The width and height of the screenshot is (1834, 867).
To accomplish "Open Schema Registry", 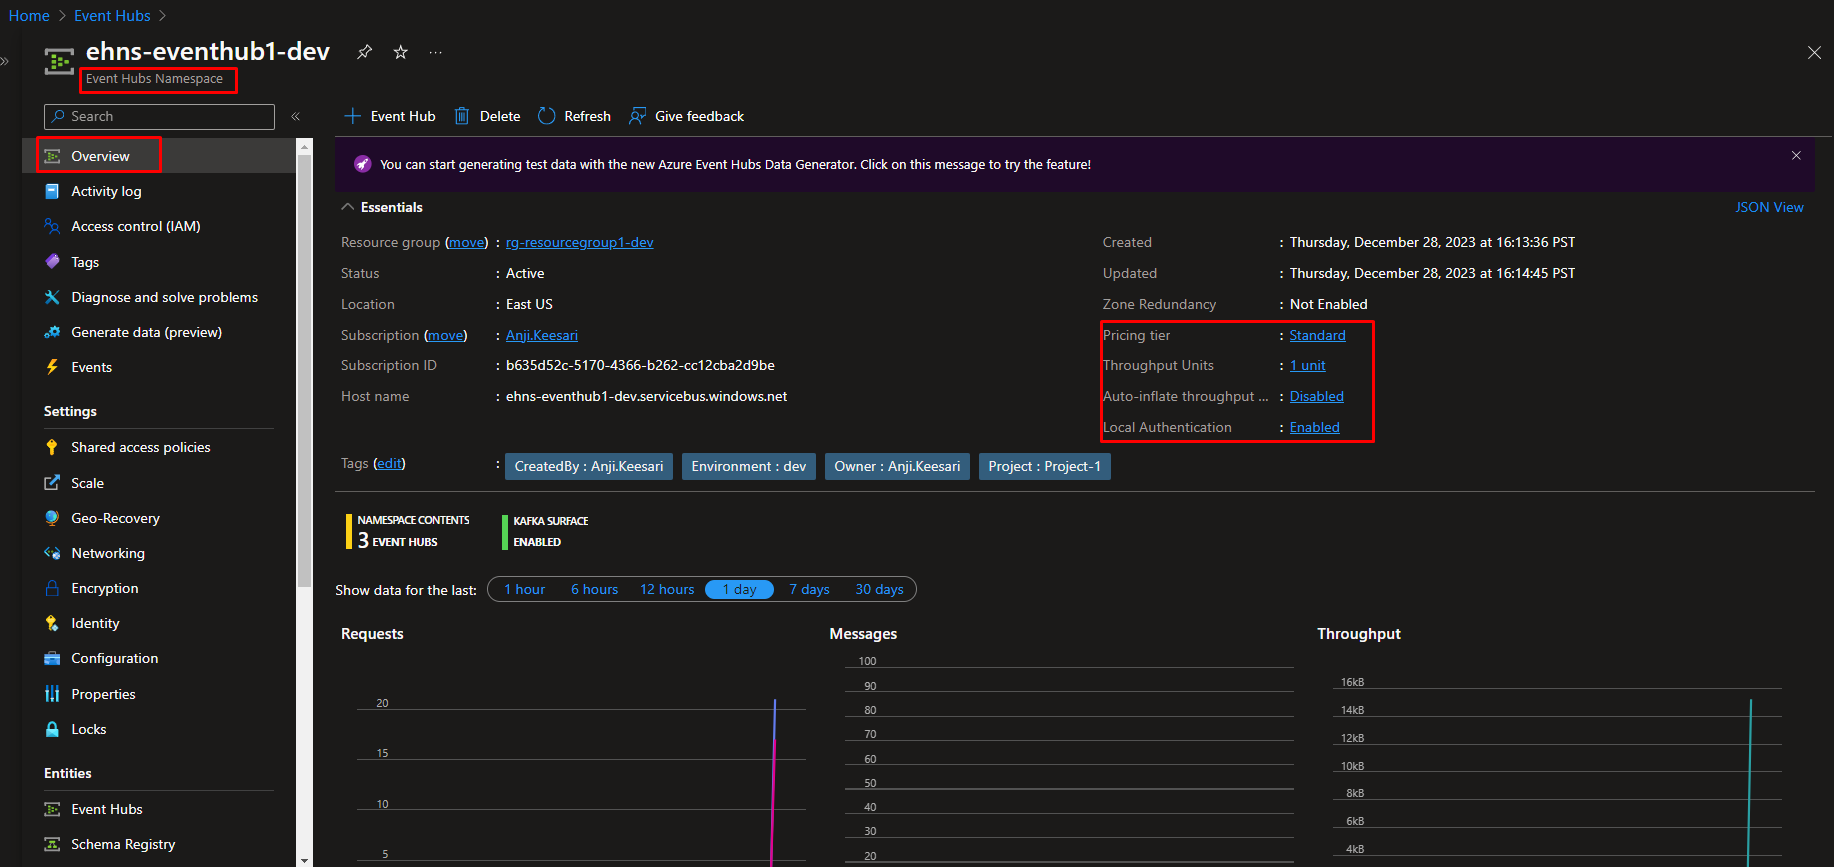I will (x=160, y=844).
